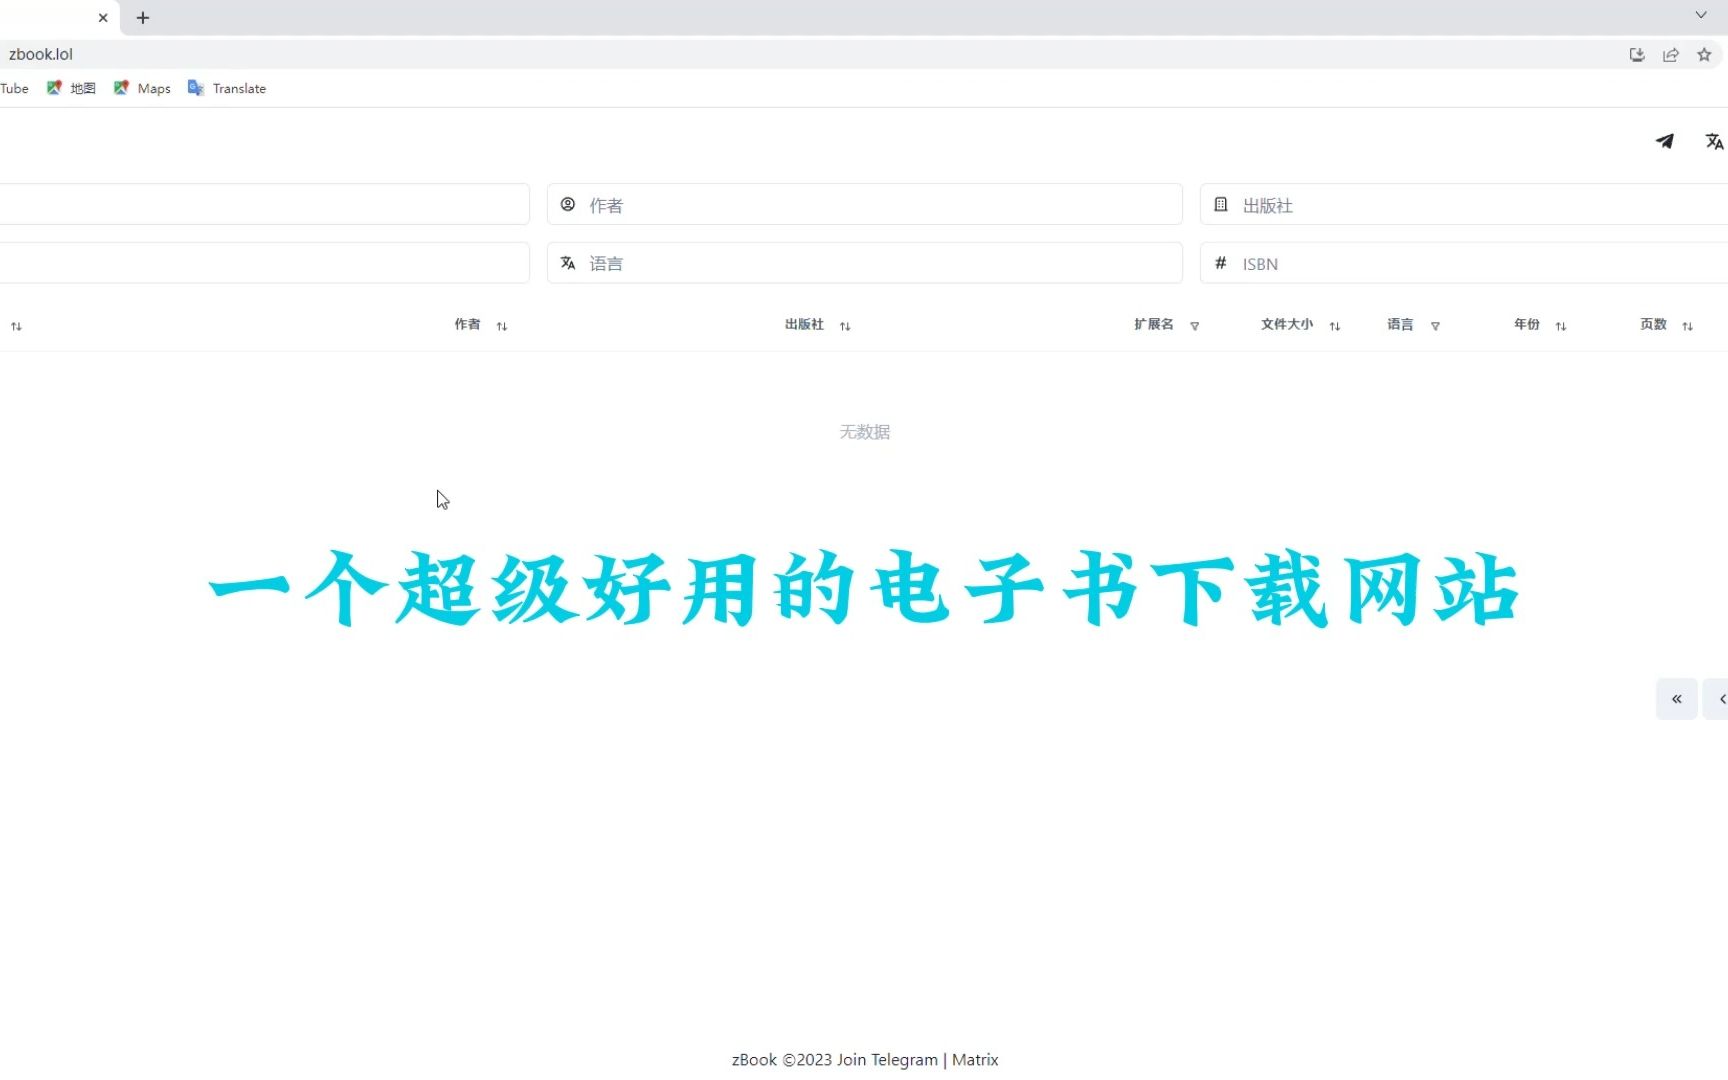The image size is (1728, 1080).
Task: Click the Matrix link in footer
Action: (x=975, y=1060)
